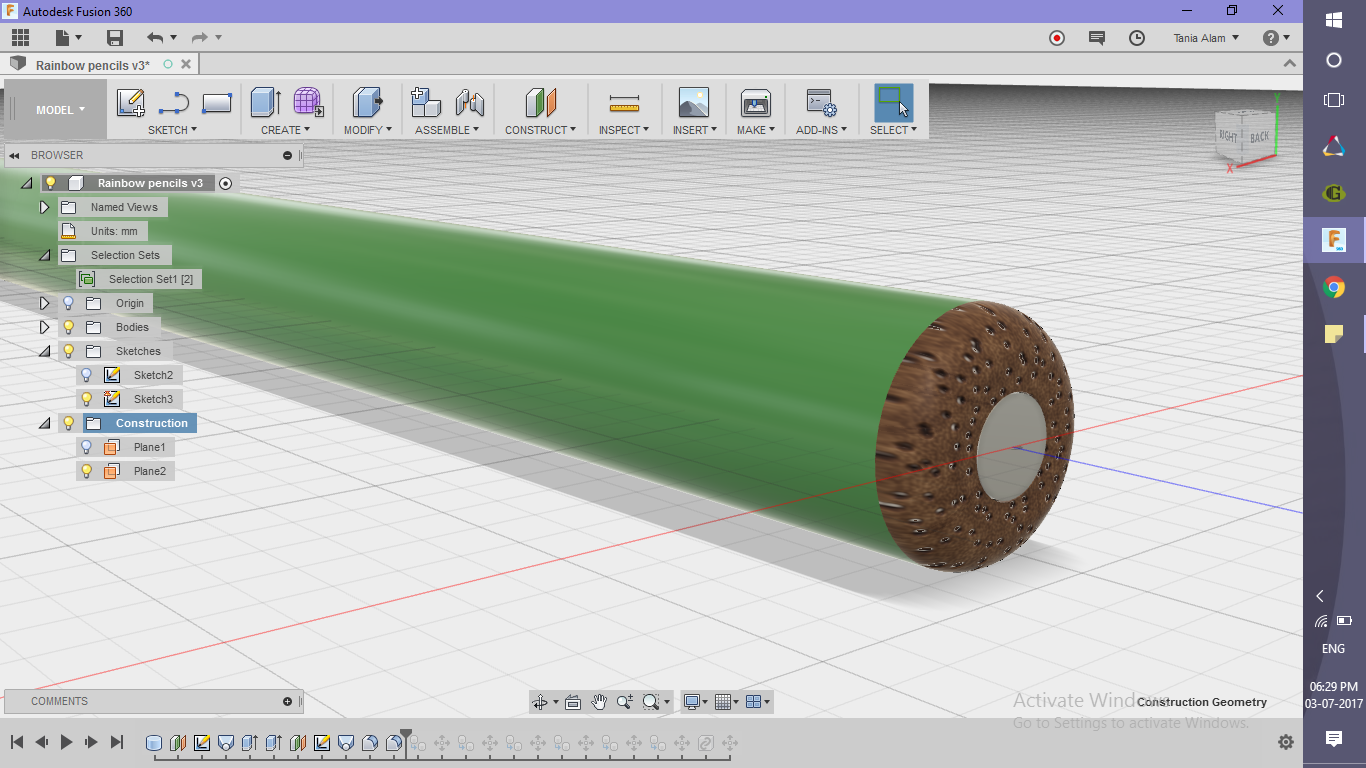Pick the Rectangle sketch tool
Screen dimensions: 1366x768
pyautogui.click(x=217, y=103)
